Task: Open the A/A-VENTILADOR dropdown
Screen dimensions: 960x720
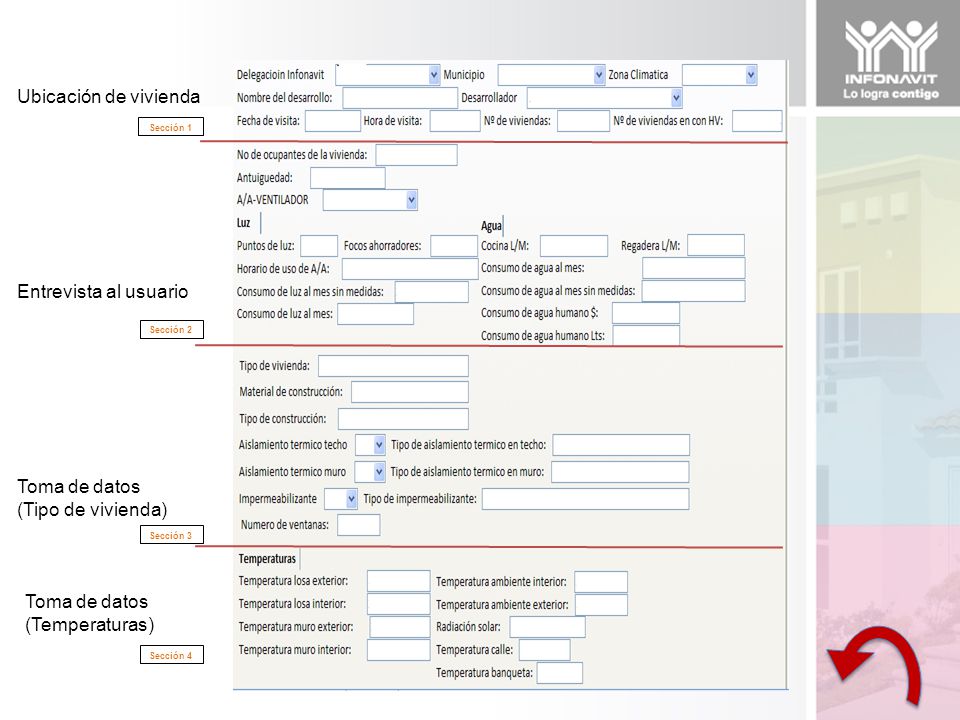Action: coord(370,200)
